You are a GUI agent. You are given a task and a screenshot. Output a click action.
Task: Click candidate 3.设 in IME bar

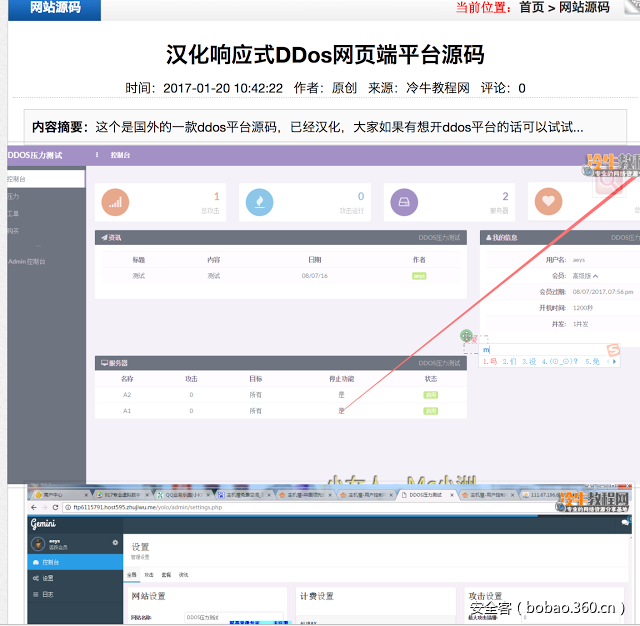[529, 362]
